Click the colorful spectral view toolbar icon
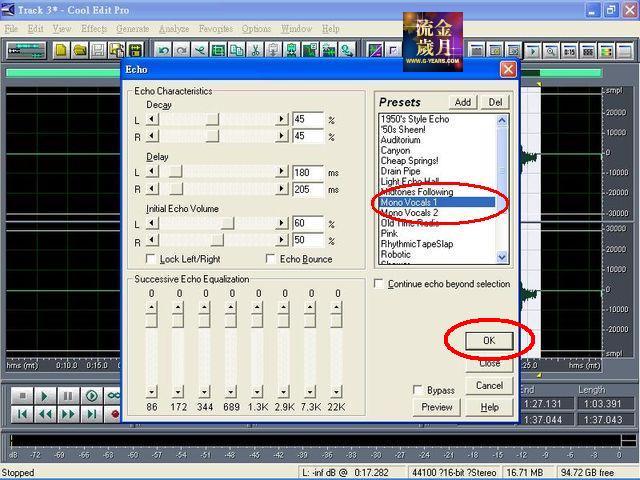 click(607, 51)
